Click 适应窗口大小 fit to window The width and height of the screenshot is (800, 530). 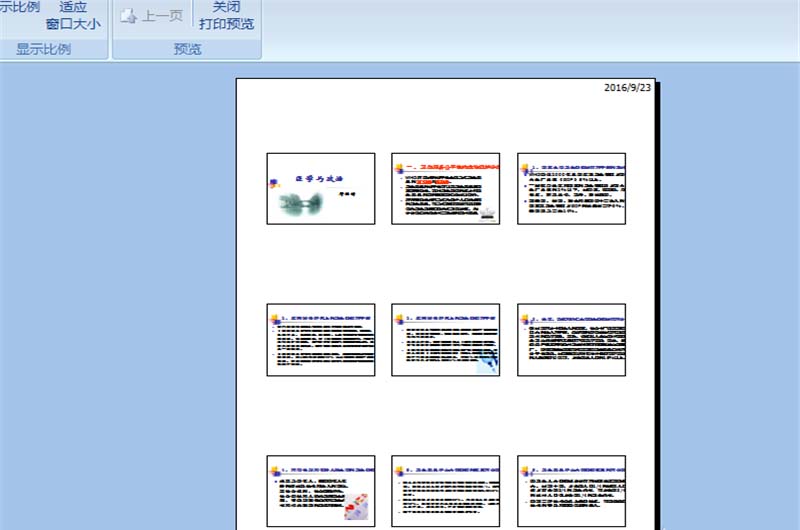pos(73,15)
